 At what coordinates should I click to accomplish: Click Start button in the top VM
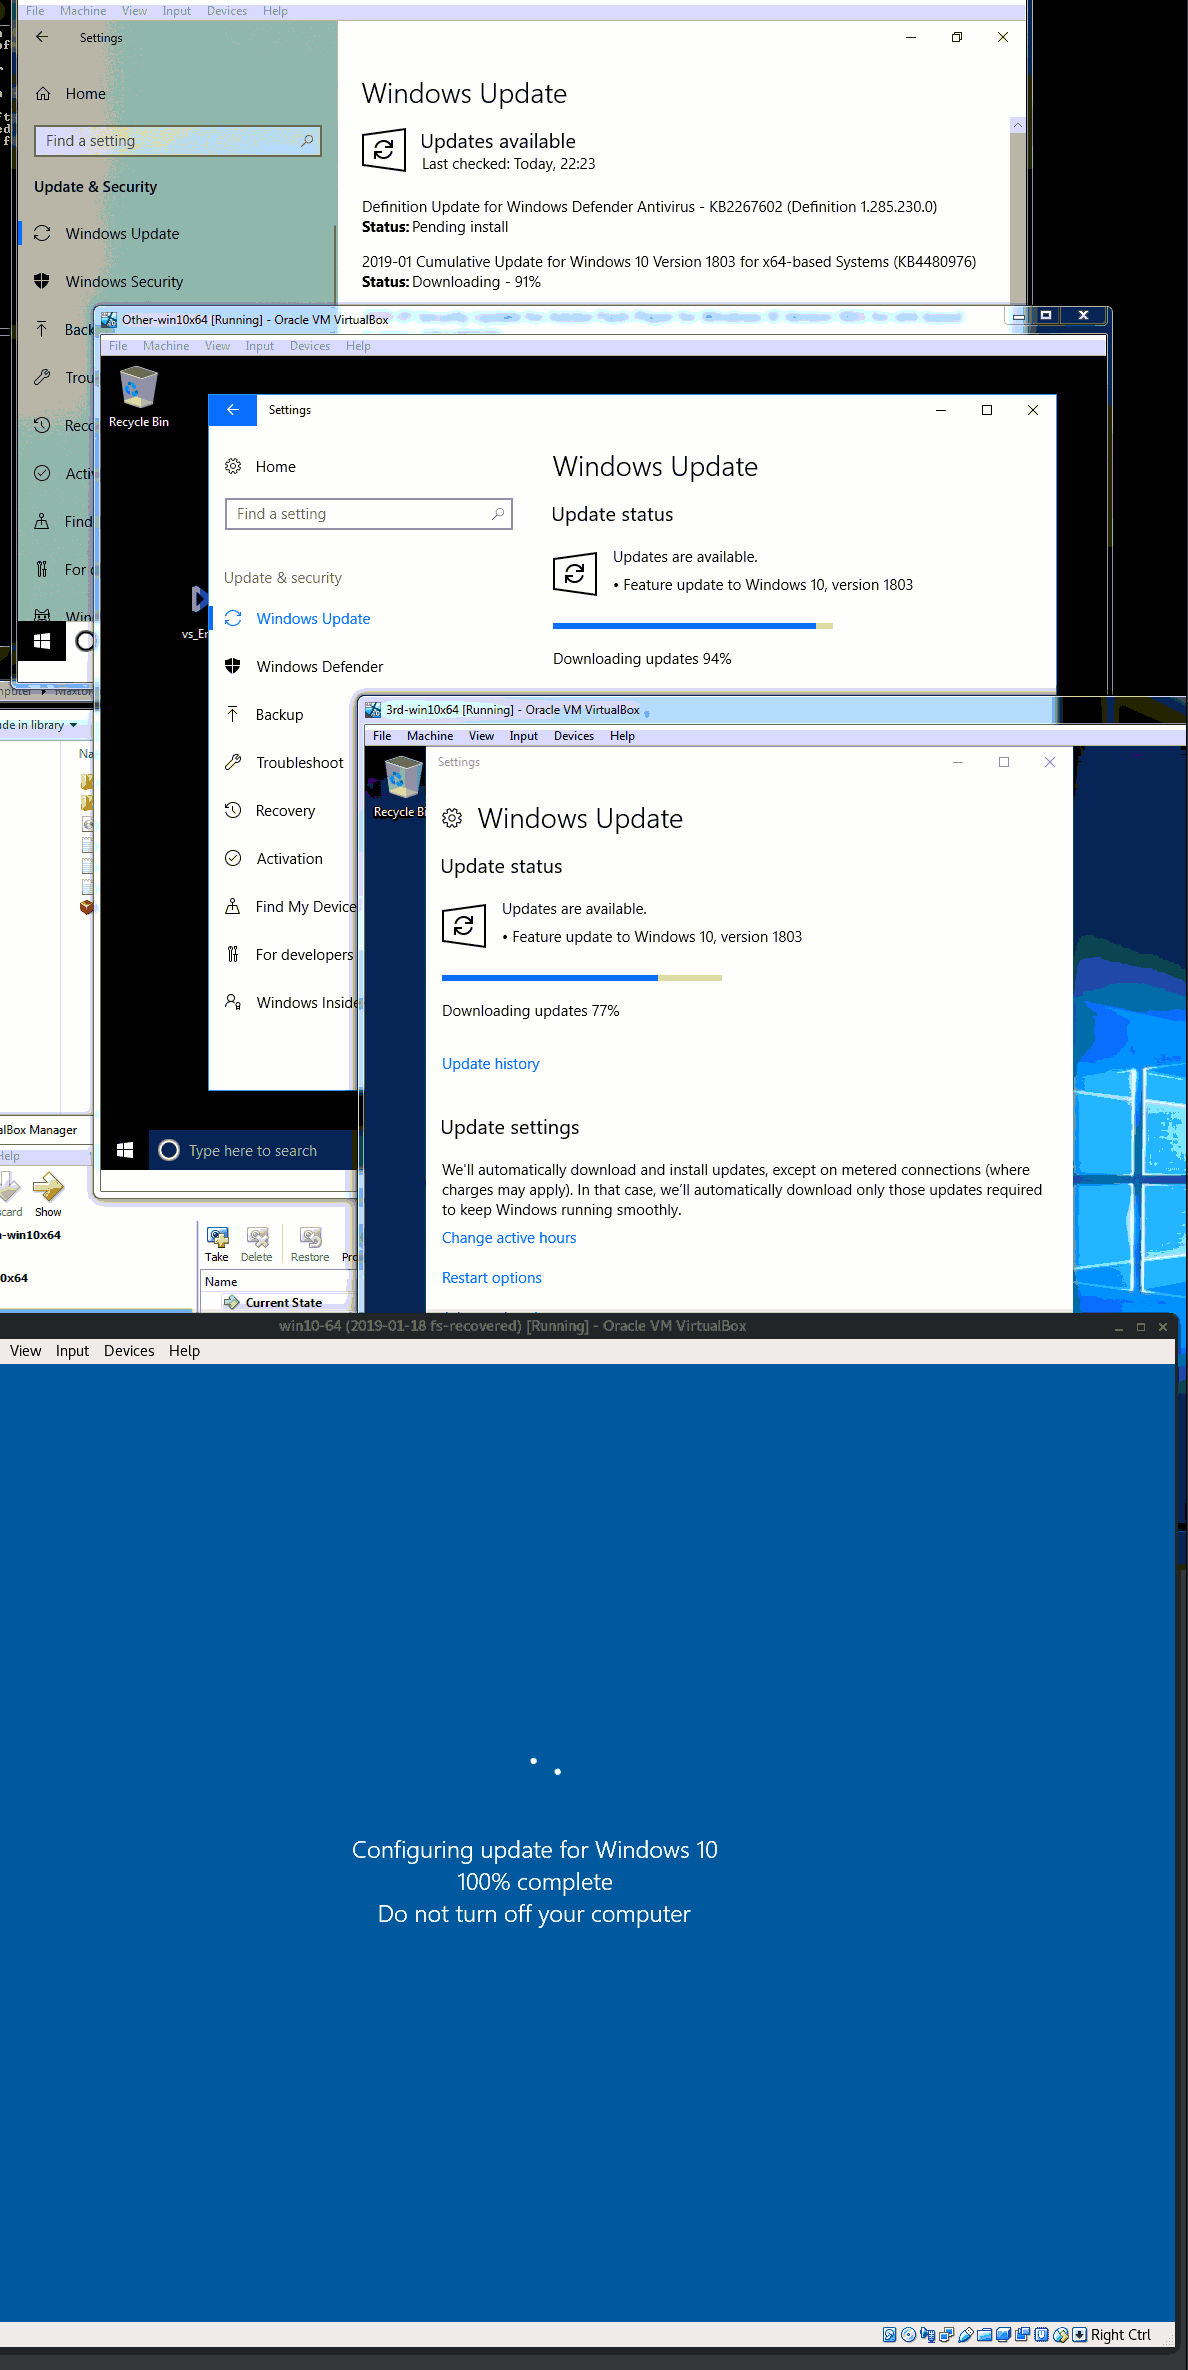coord(42,641)
